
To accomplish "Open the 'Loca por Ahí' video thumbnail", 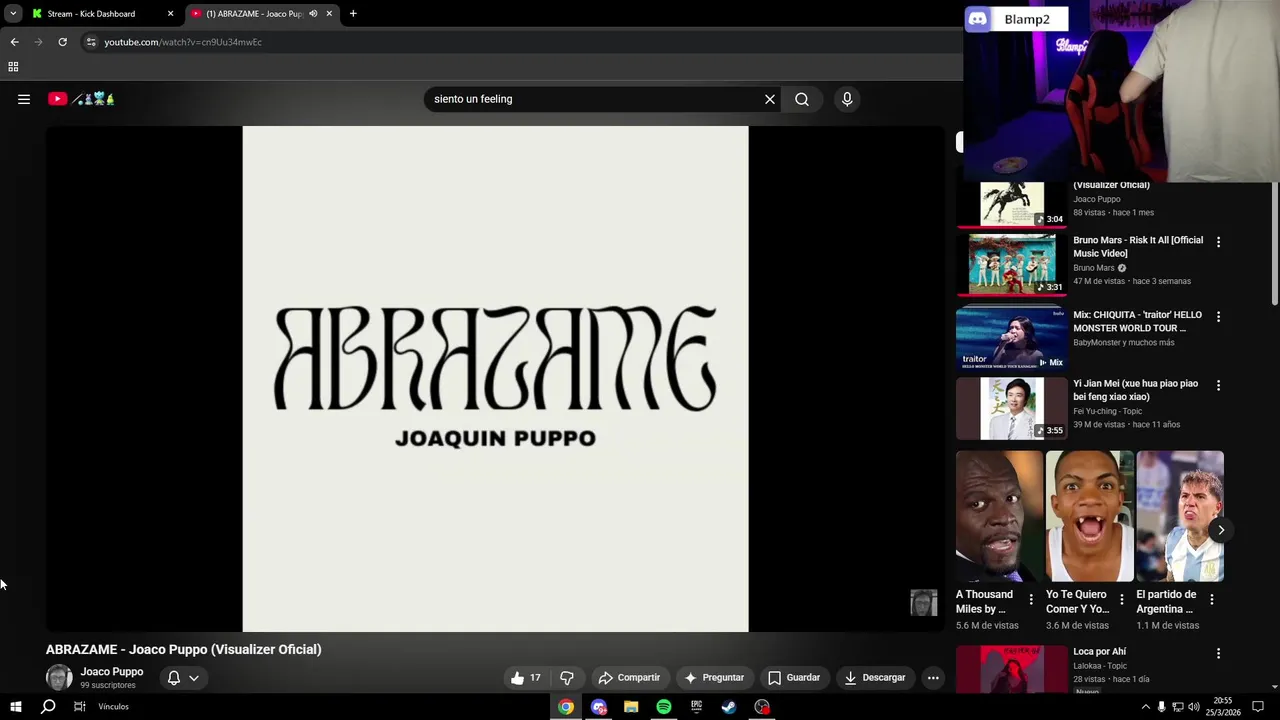I will point(1012,669).
